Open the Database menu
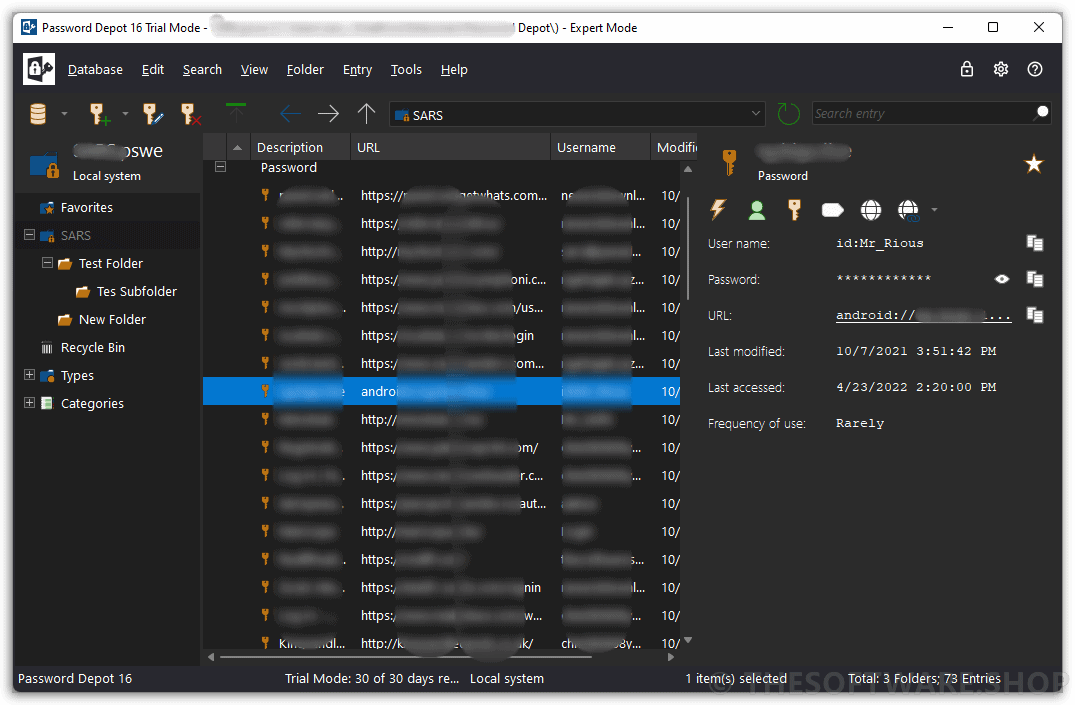Image resolution: width=1075 pixels, height=705 pixels. pos(95,69)
